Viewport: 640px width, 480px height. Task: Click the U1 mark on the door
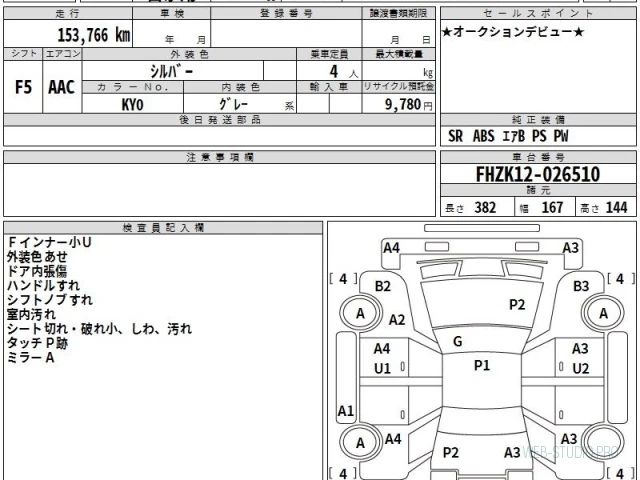tap(382, 369)
